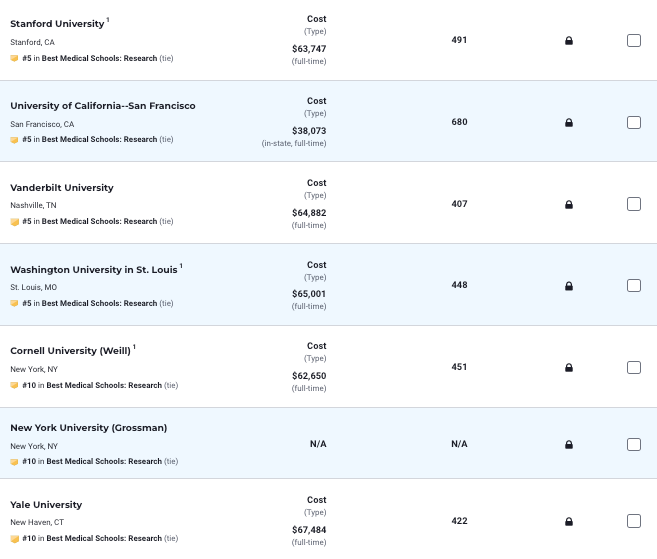Enable the Cornell University (Weill) checkbox
The width and height of the screenshot is (657, 559).
(x=634, y=368)
